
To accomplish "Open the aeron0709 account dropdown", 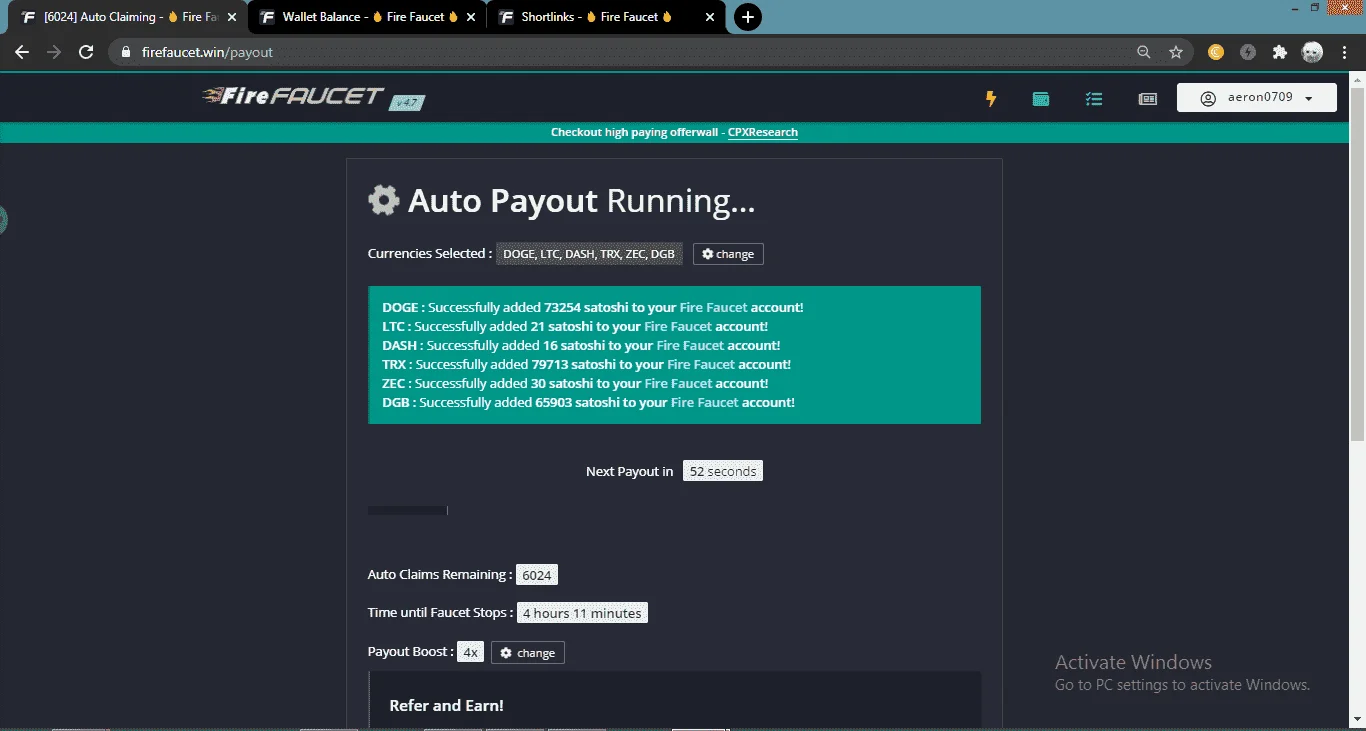I will click(1257, 98).
